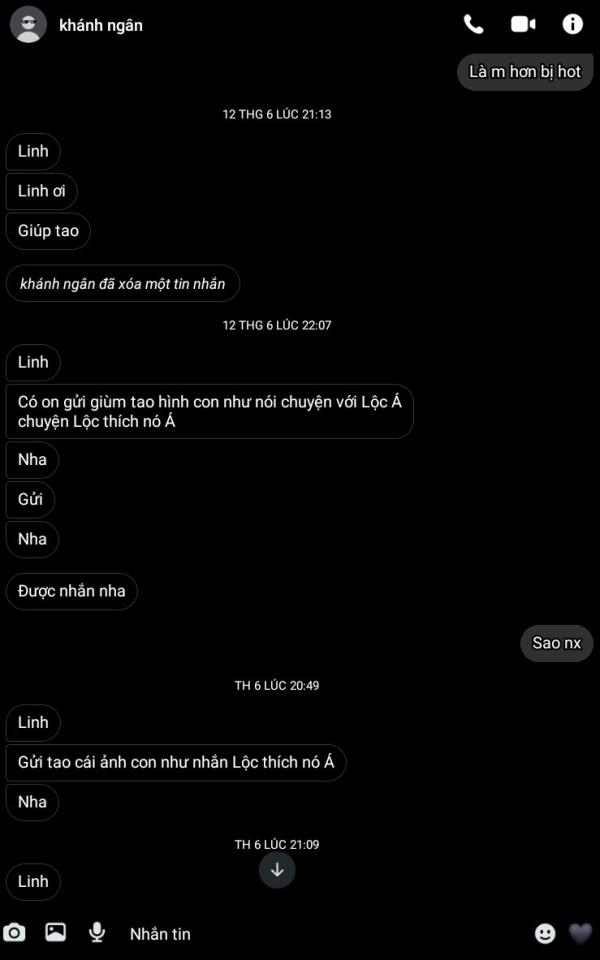Select the 'Linh ơi' message bubble

tap(42, 191)
